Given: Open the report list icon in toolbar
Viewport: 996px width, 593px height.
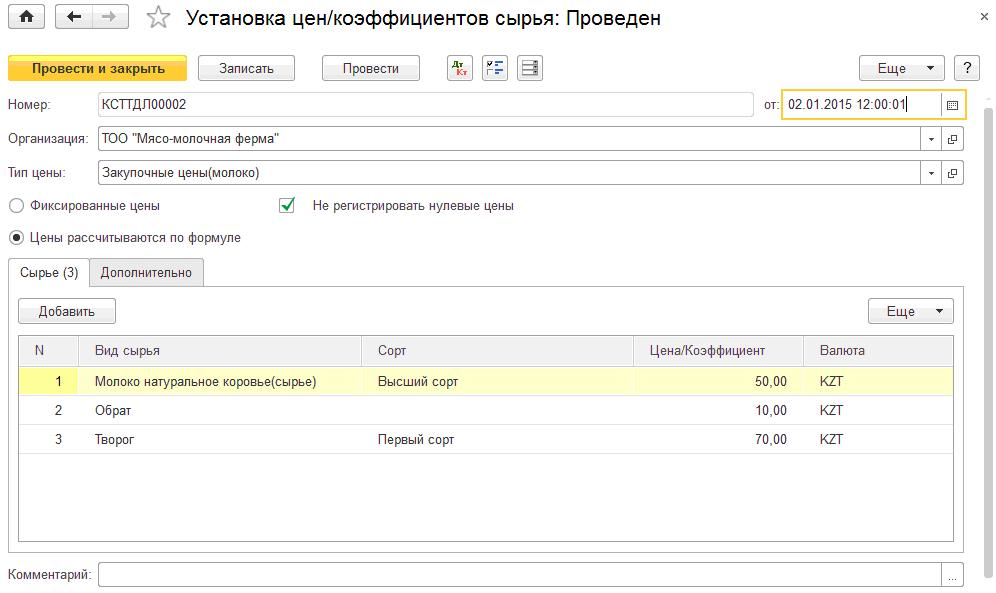Looking at the screenshot, I should pos(530,68).
